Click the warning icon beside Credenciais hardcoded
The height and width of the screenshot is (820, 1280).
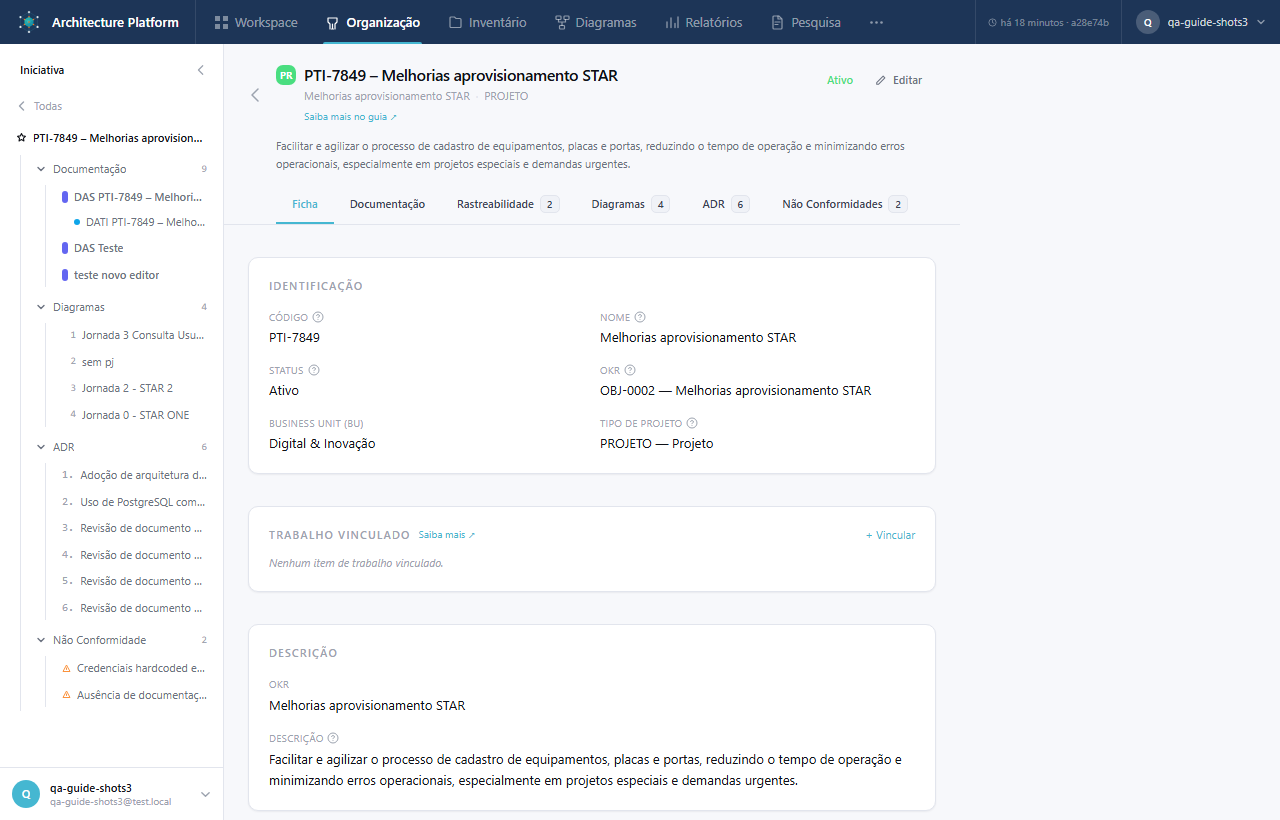pyautogui.click(x=67, y=668)
